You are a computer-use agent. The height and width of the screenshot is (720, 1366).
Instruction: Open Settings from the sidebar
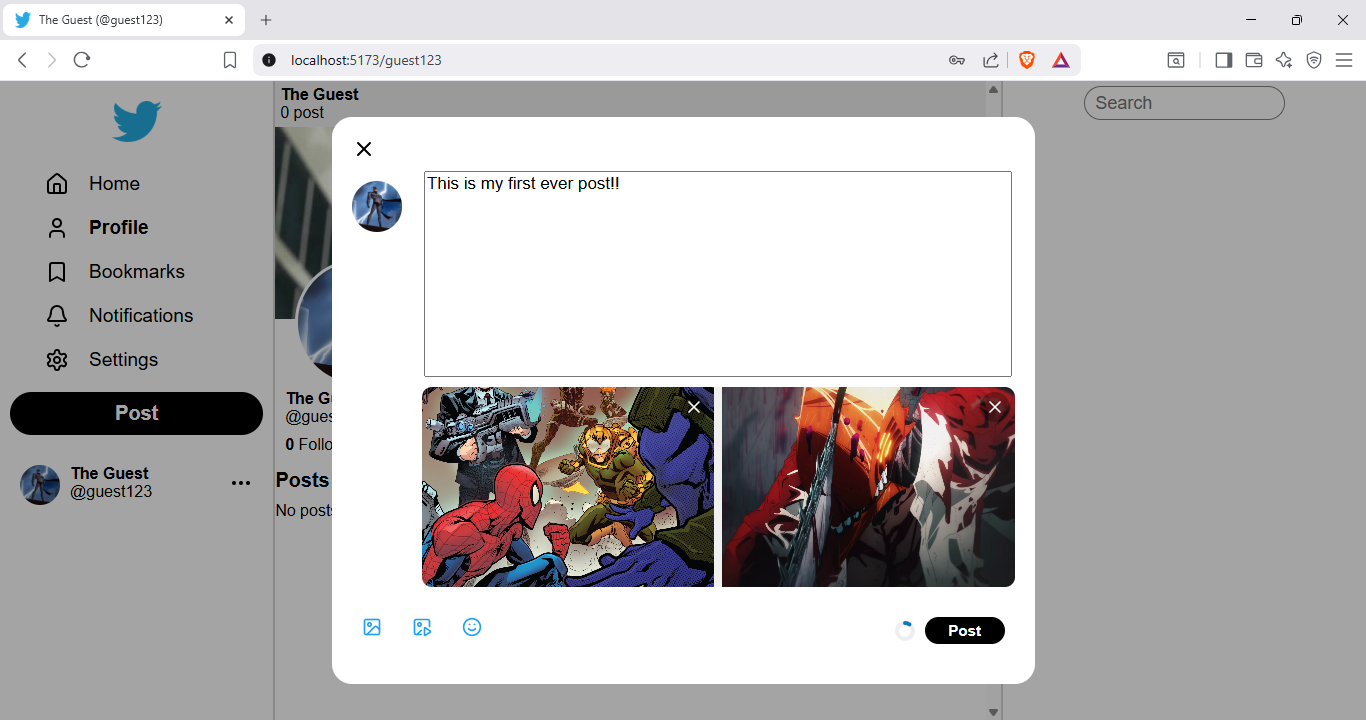coord(123,360)
